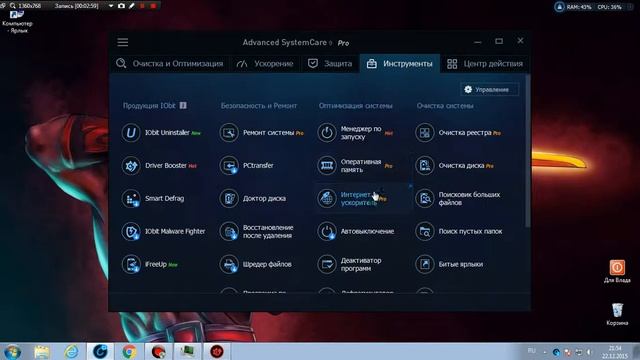
Task: Click camera snapshot icon in recorder bar
Action: (x=121, y=6)
